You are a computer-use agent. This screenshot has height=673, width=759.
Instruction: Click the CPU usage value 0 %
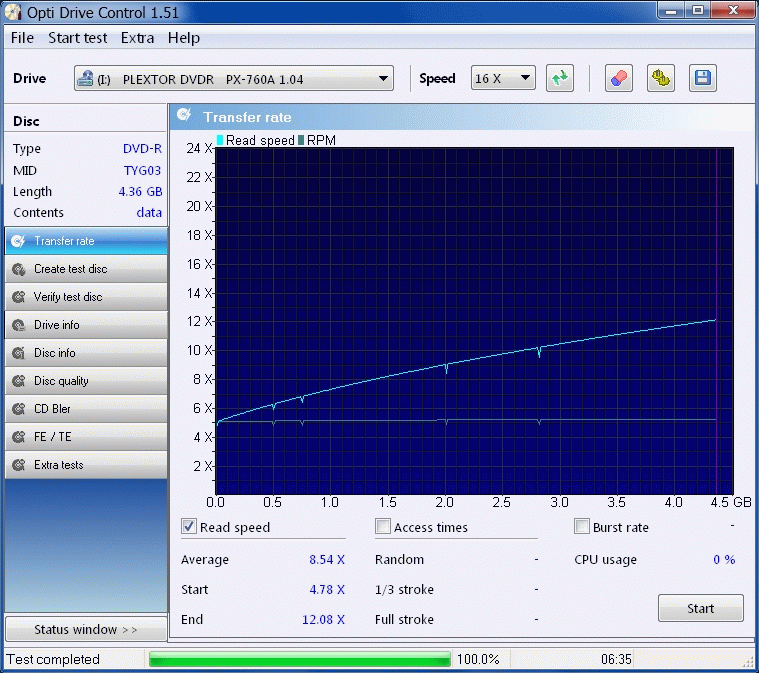pyautogui.click(x=724, y=560)
